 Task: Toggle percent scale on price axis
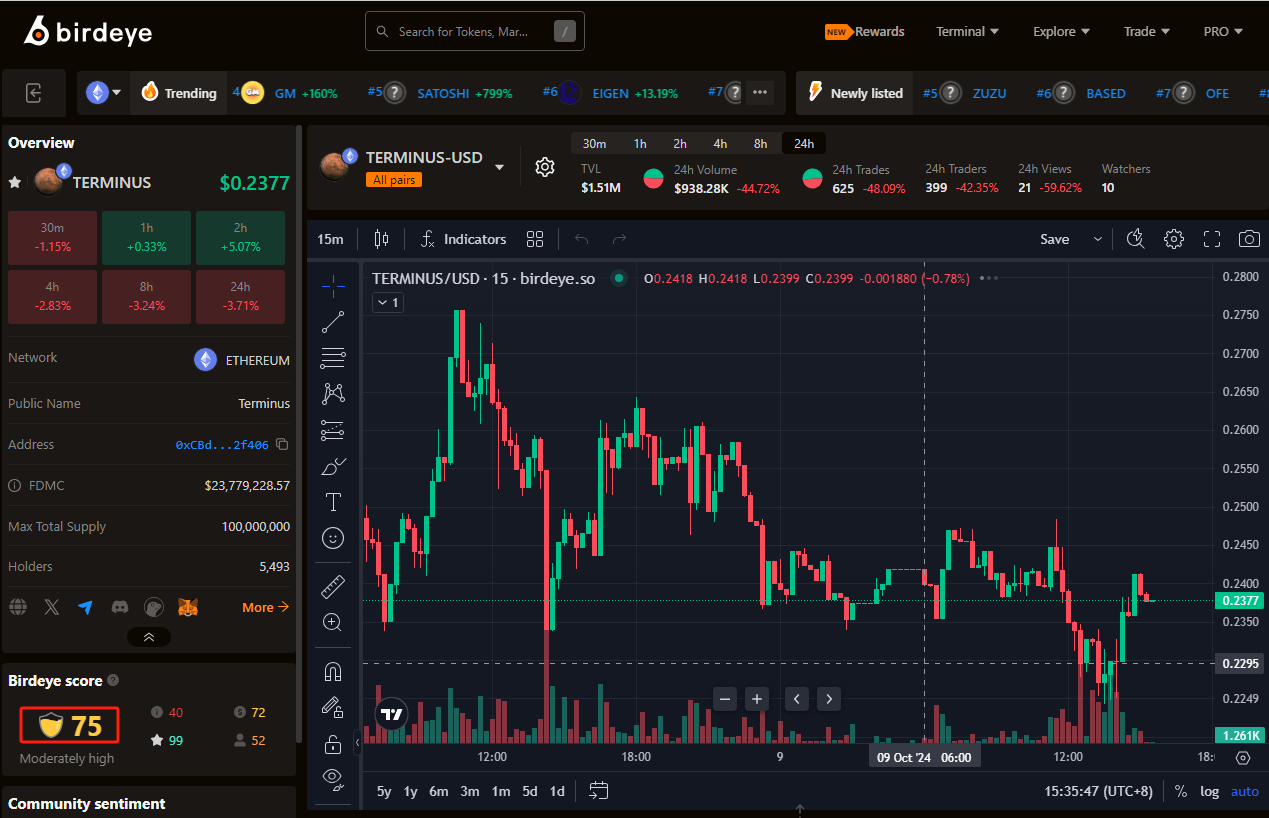(1181, 791)
